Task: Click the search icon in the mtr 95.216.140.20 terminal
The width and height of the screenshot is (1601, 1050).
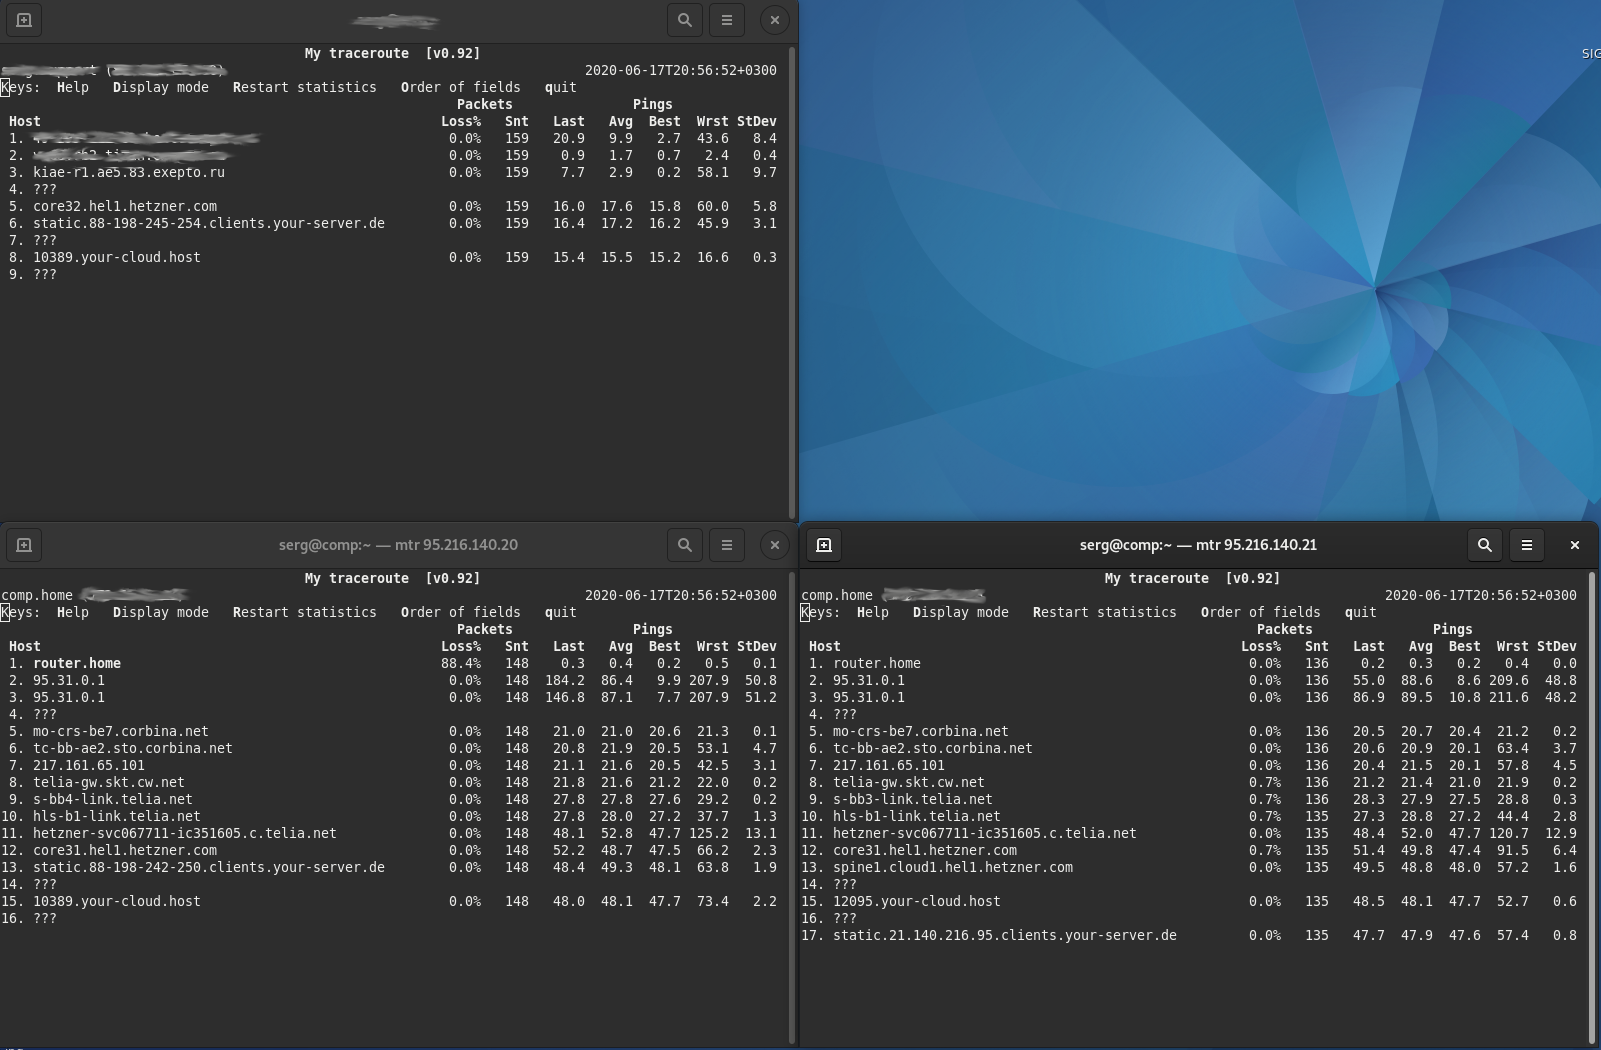Action: pyautogui.click(x=685, y=545)
